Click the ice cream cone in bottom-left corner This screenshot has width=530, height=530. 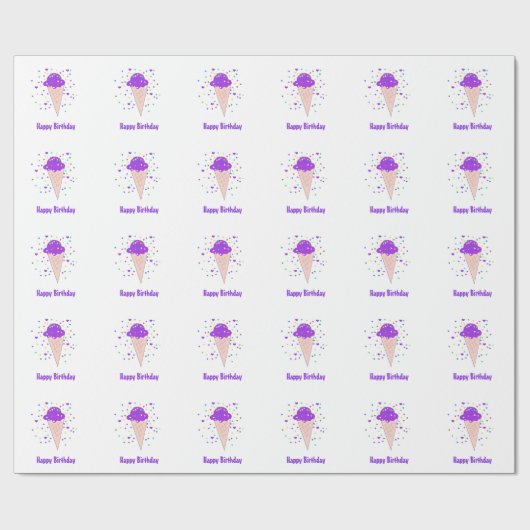tap(54, 428)
